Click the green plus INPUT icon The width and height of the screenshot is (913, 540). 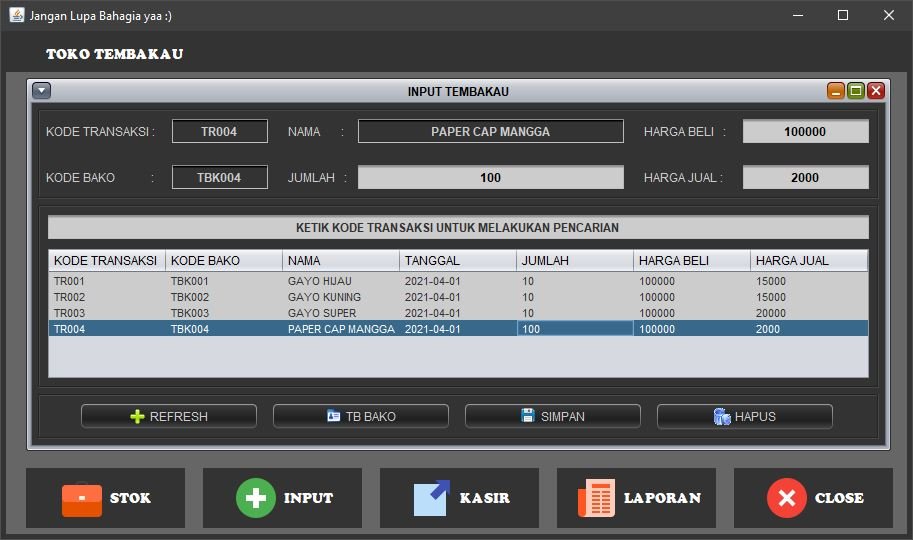(x=256, y=498)
